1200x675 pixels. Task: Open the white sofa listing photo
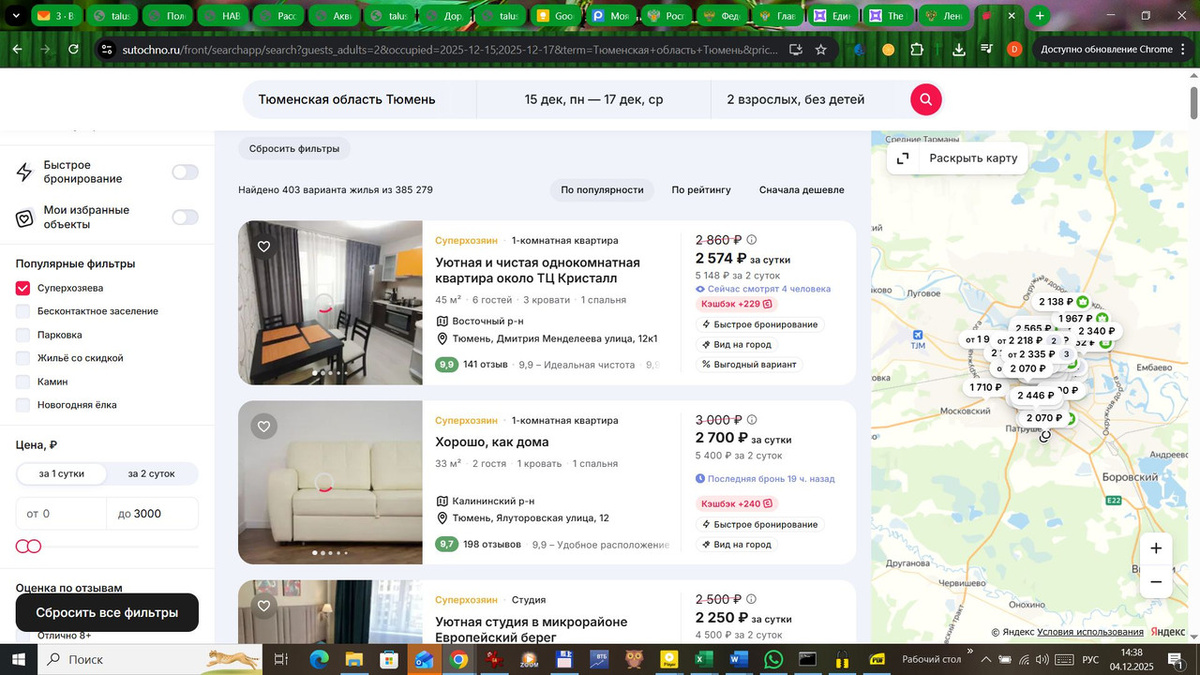coord(330,483)
